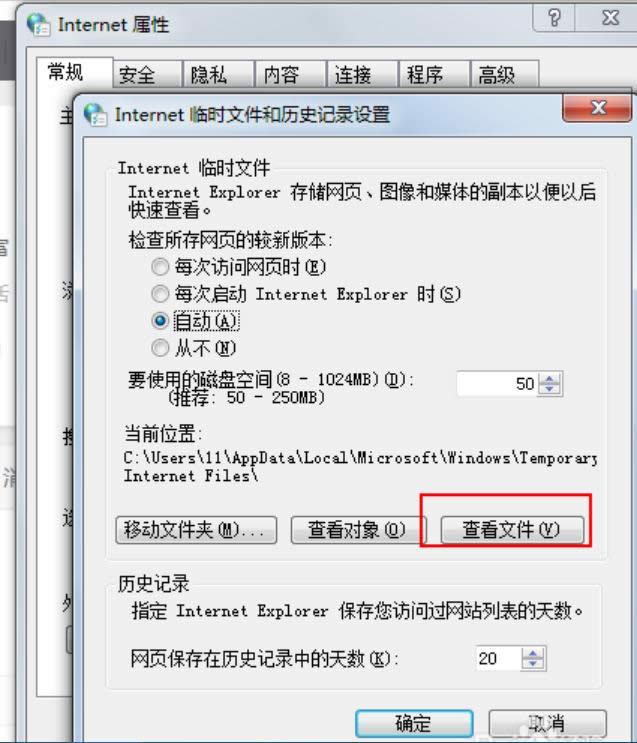Click the question mark help button

click(554, 18)
